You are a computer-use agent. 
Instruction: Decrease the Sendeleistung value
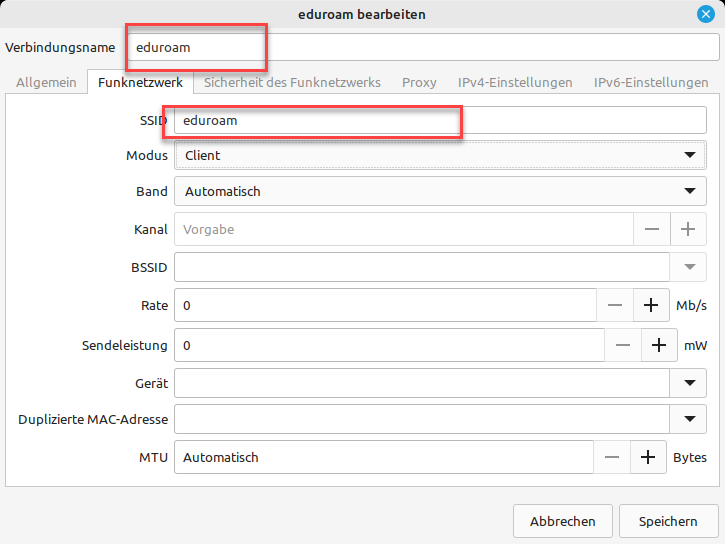pyautogui.click(x=623, y=345)
